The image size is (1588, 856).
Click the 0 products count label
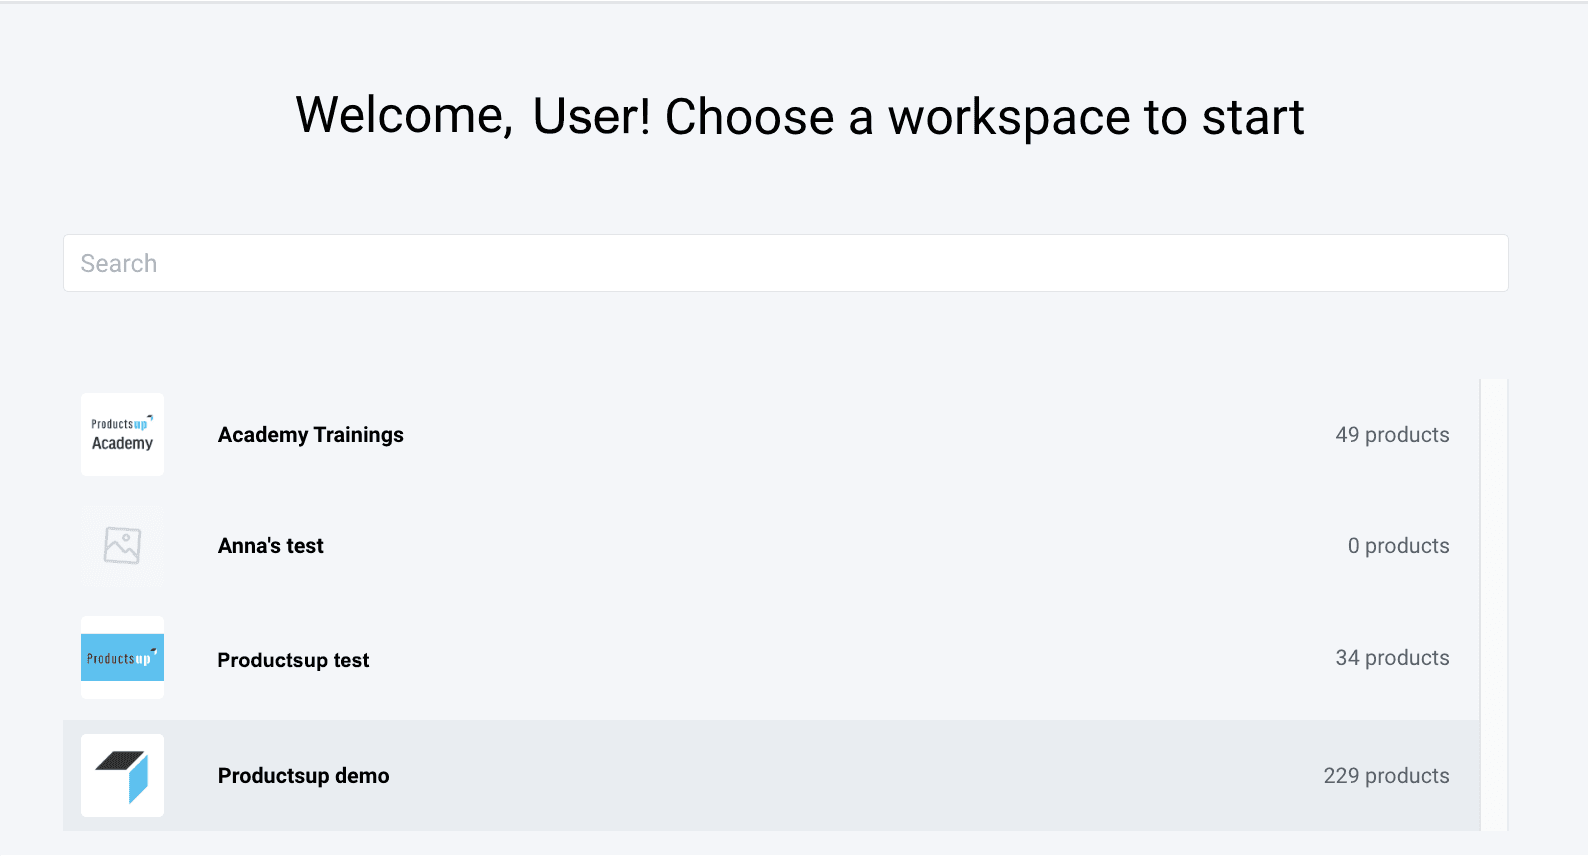pyautogui.click(x=1398, y=546)
